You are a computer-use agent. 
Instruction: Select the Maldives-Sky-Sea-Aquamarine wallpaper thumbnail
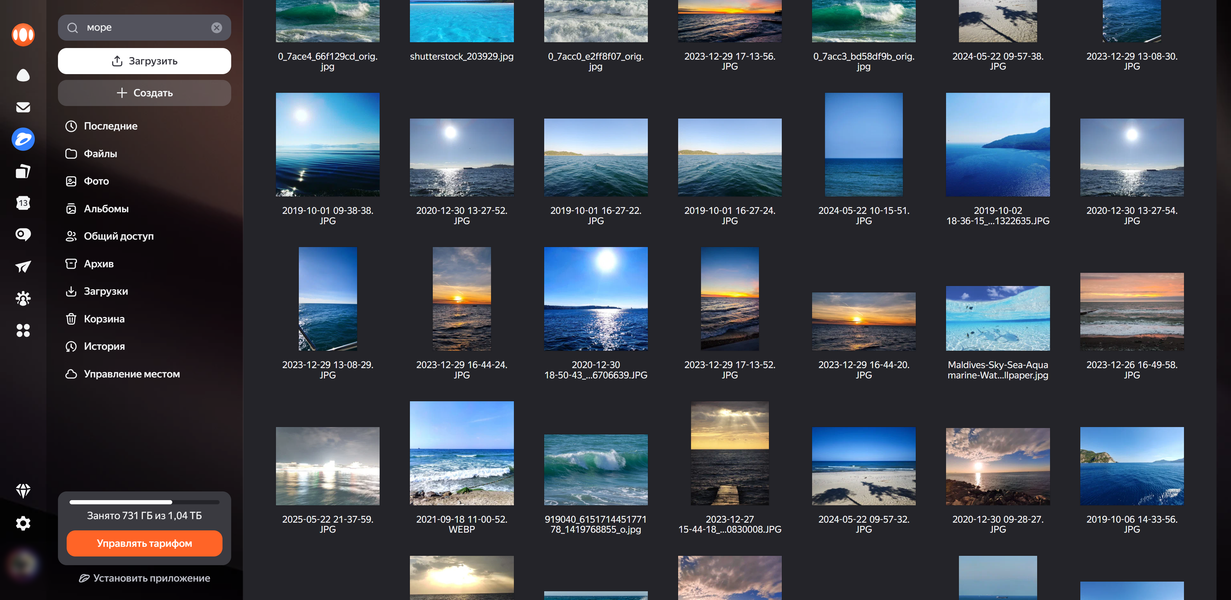pyautogui.click(x=997, y=318)
